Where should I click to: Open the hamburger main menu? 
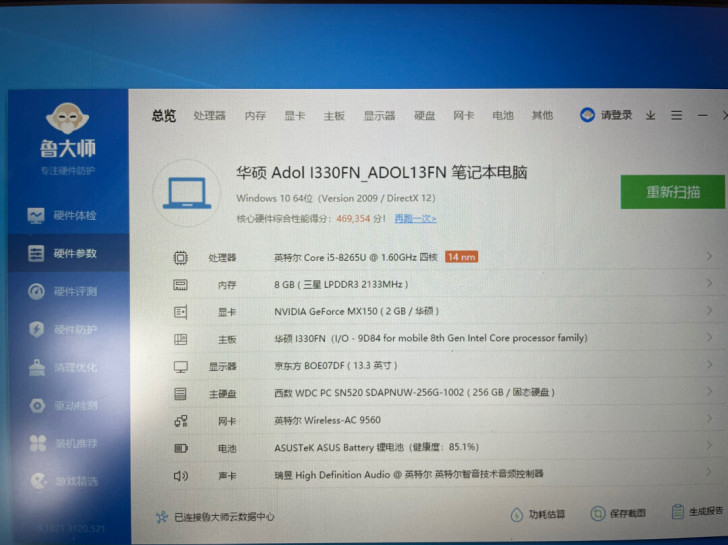(676, 115)
